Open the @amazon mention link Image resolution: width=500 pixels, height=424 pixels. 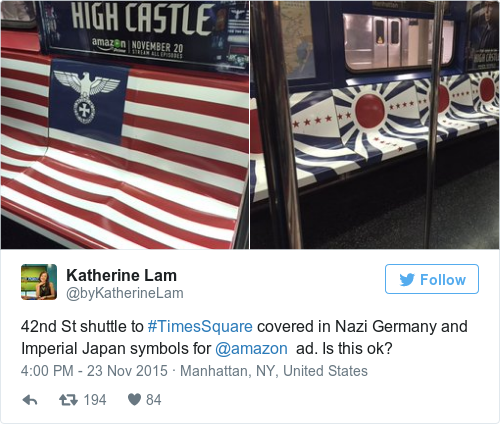tap(251, 349)
